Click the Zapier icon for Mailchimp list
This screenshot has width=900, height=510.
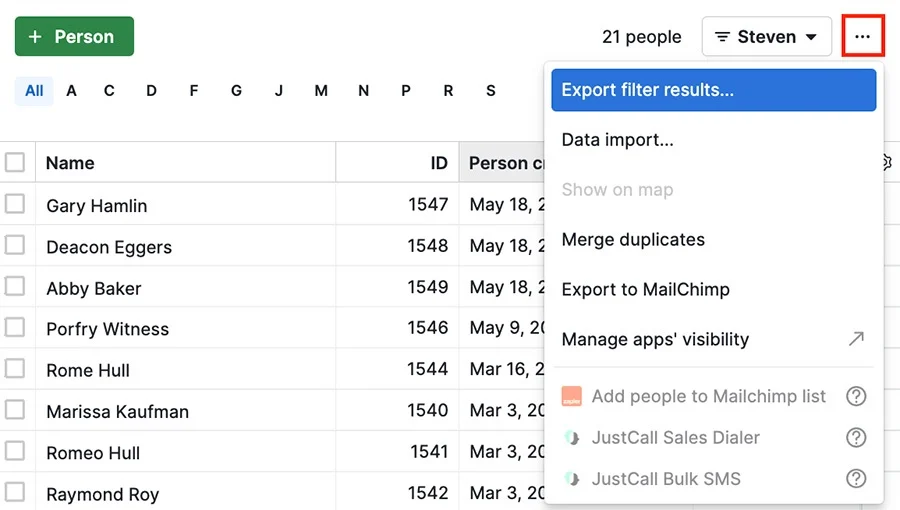point(571,397)
